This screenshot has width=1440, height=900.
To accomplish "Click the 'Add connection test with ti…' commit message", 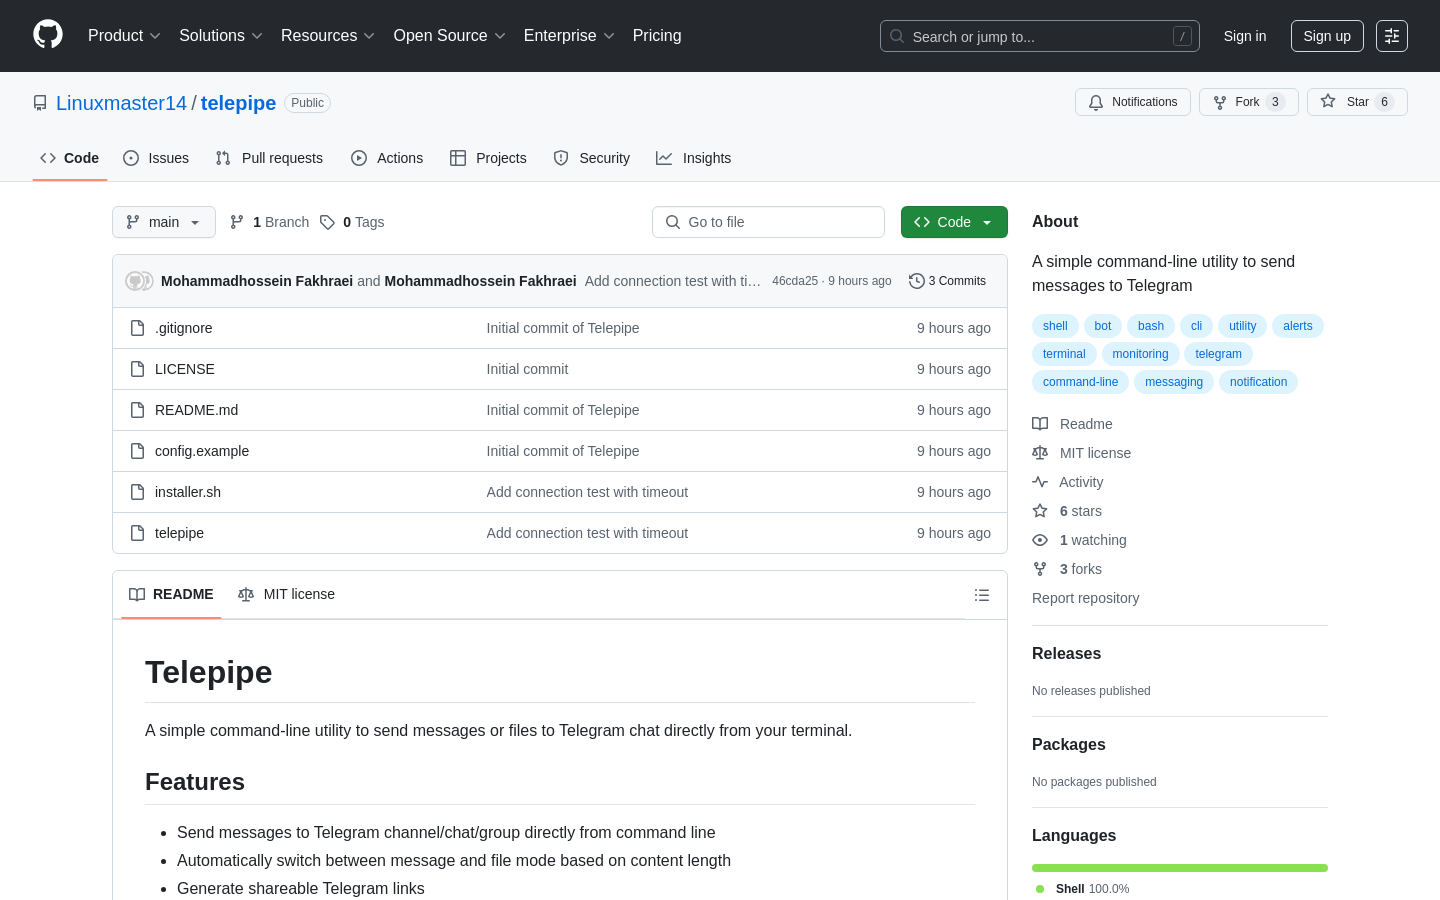I will [673, 281].
